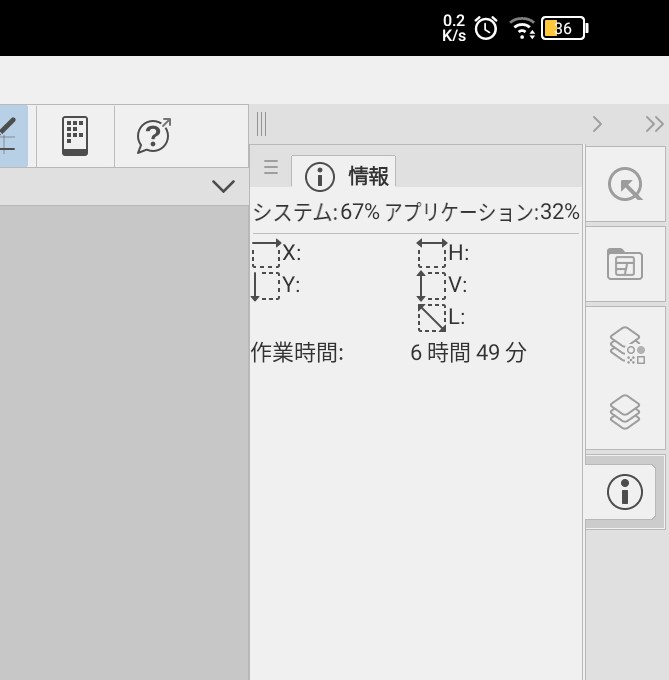Click the 作業時間 work time label
This screenshot has width=669, height=680.
coord(297,352)
